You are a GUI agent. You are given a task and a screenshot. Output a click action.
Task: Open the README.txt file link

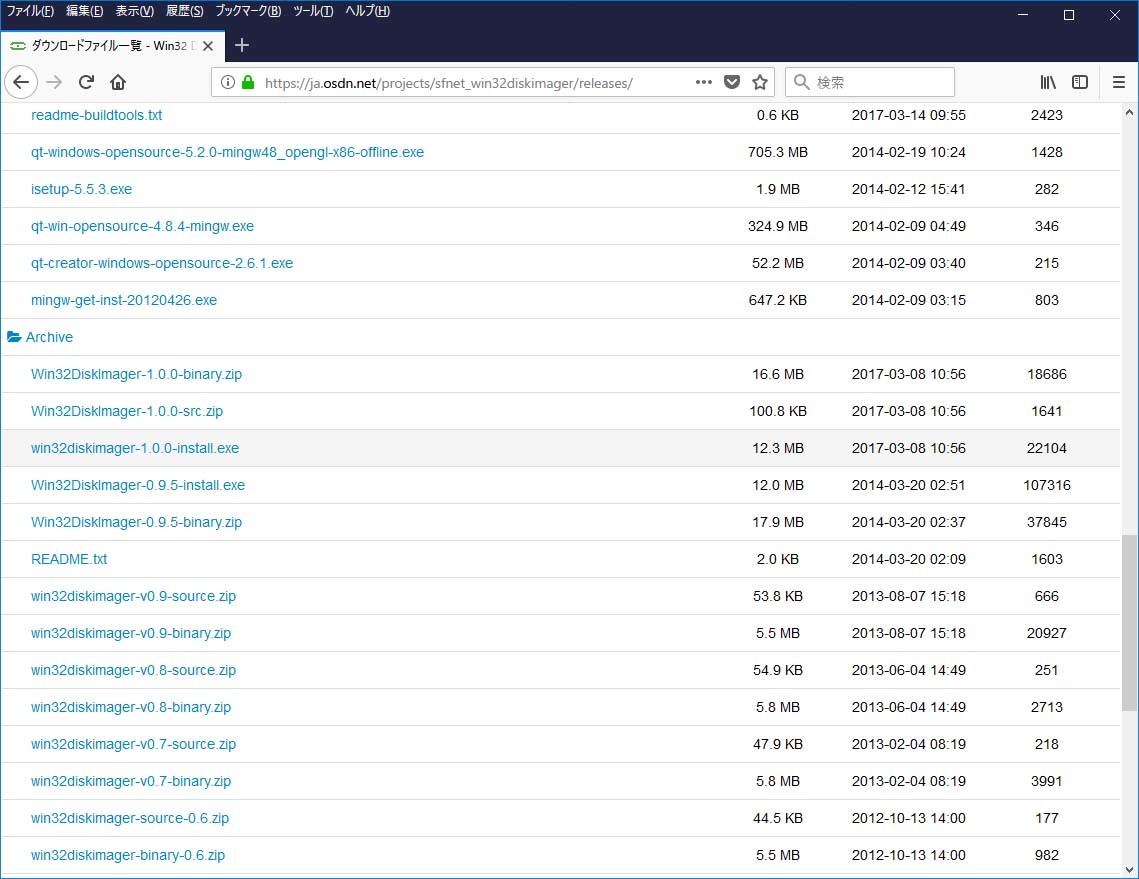click(x=69, y=559)
